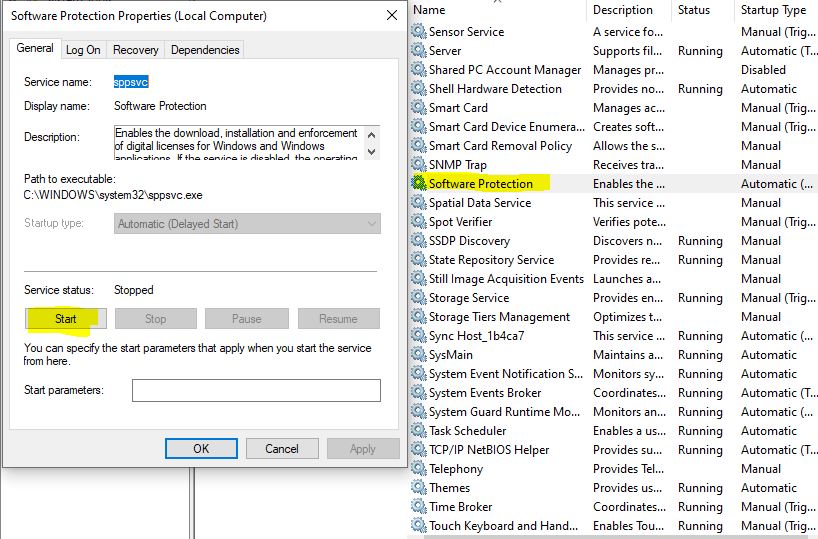Image resolution: width=818 pixels, height=539 pixels.
Task: Select the Software Protection service row
Action: click(x=614, y=184)
